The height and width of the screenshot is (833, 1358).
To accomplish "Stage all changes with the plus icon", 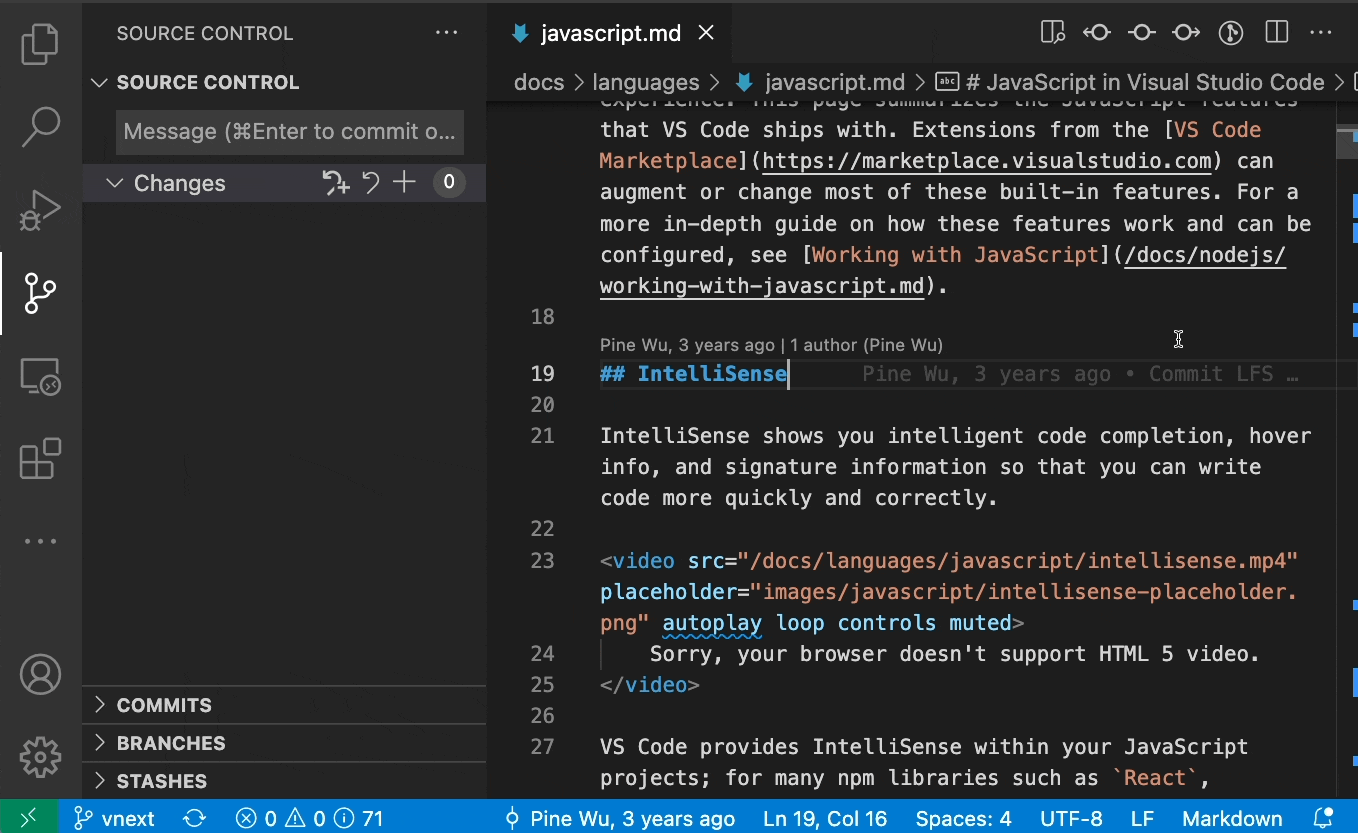I will [x=404, y=182].
